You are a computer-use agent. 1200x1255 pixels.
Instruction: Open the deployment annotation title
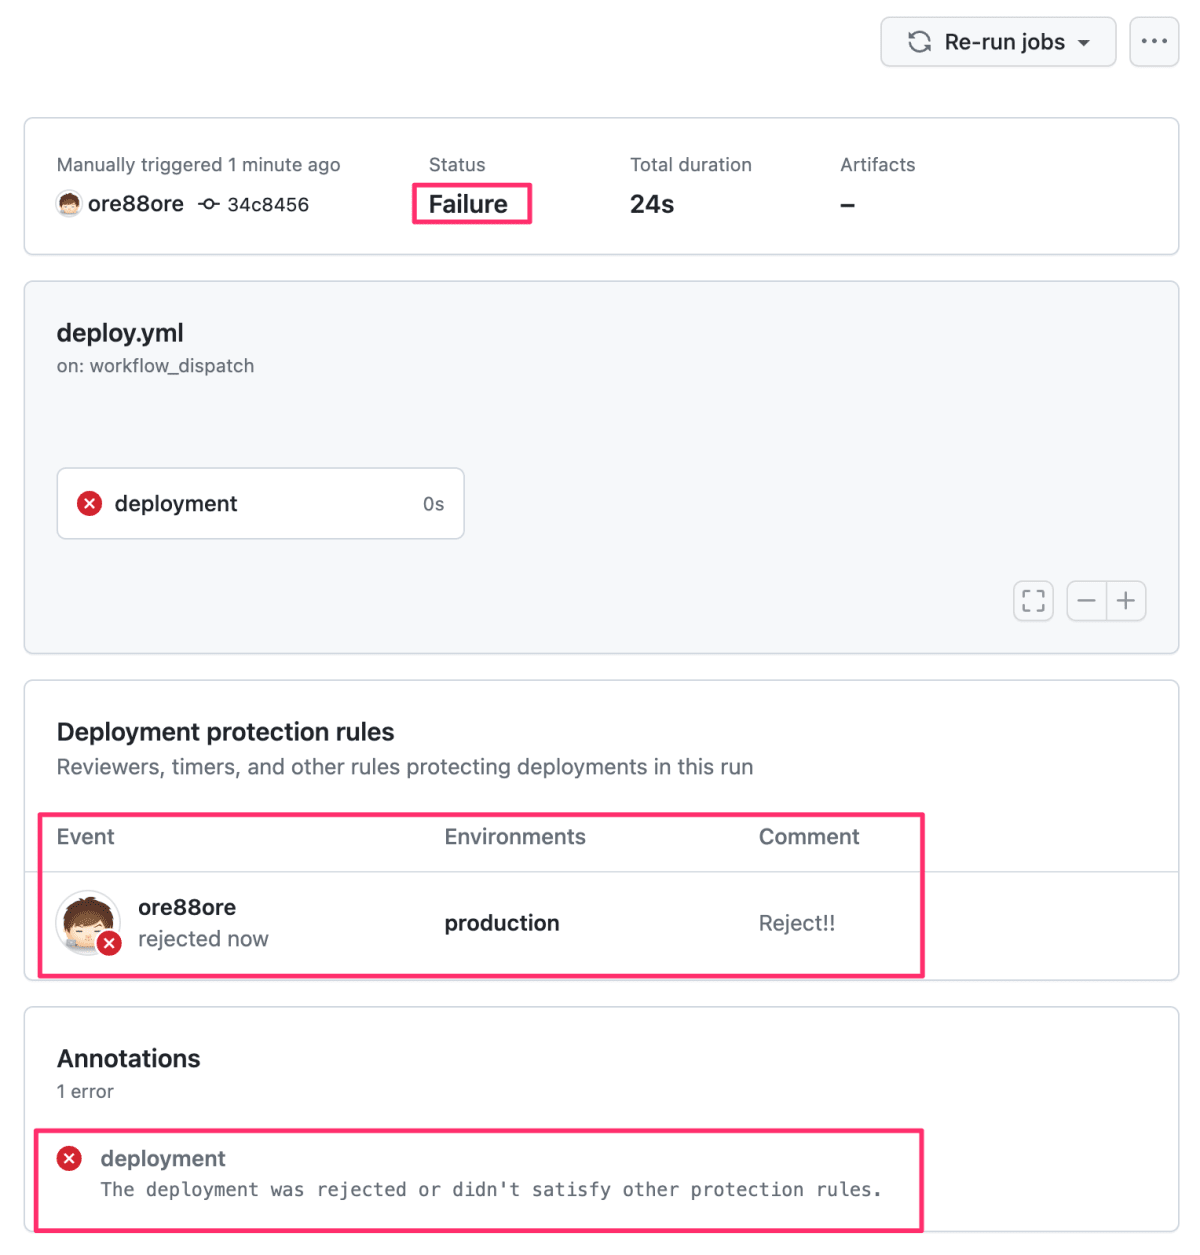163,1158
